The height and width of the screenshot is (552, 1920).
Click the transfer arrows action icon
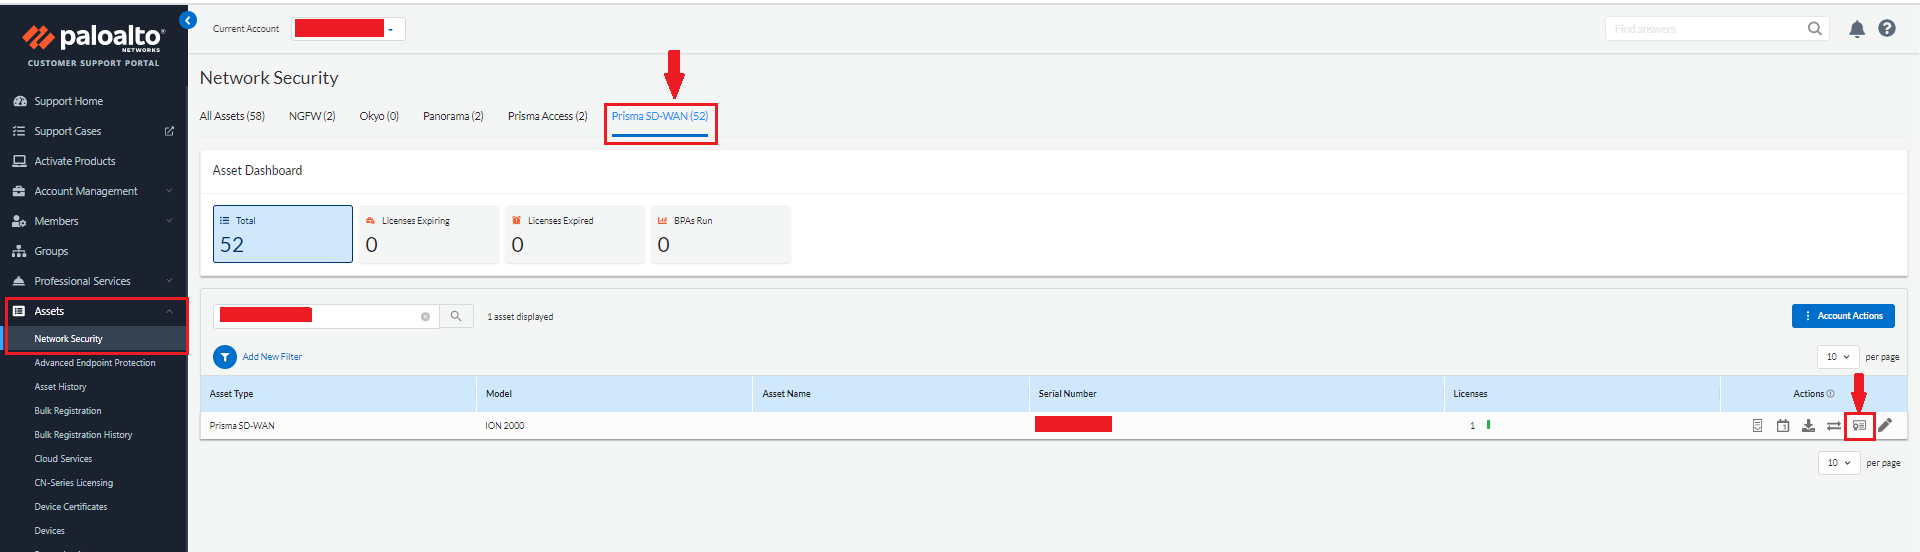(1834, 426)
